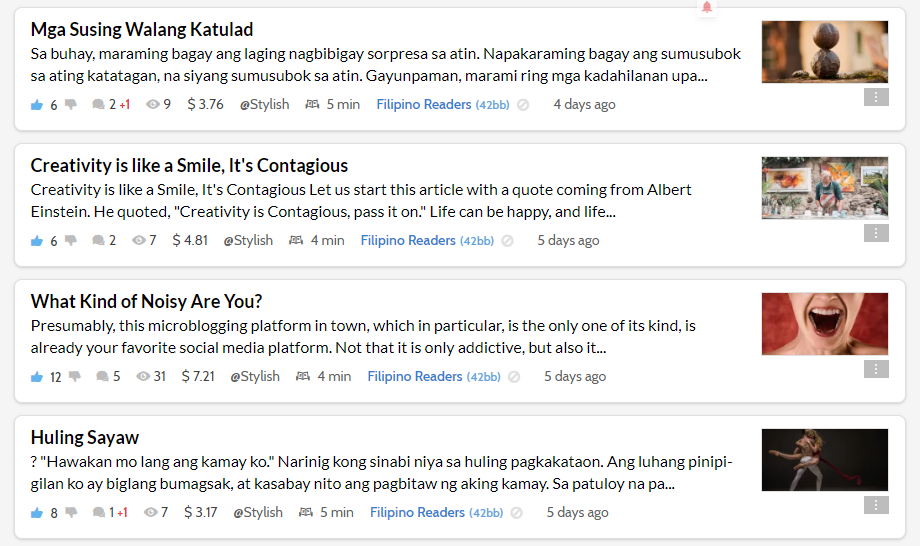The image size is (920, 546).
Task: Open three-dot options for Creativity article
Action: point(876,233)
